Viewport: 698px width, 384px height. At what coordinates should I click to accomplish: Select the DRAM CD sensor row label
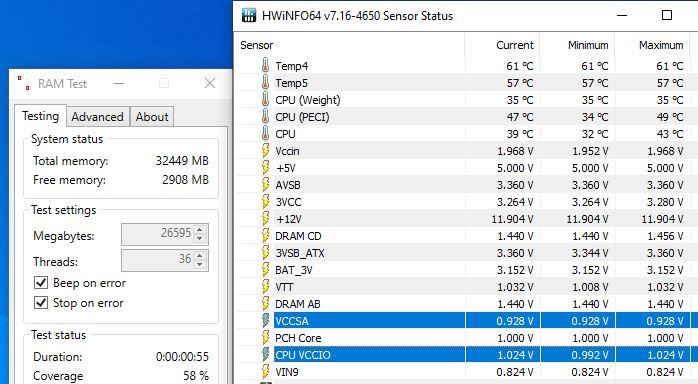[298, 236]
